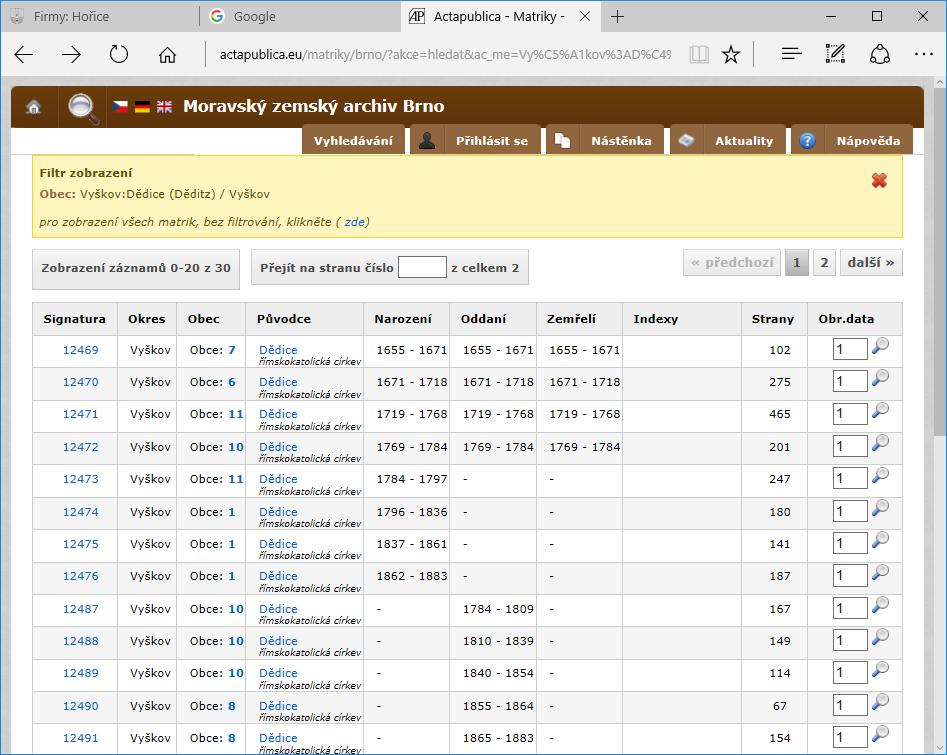
Task: Open the Přihlásit se tab
Action: click(x=492, y=141)
